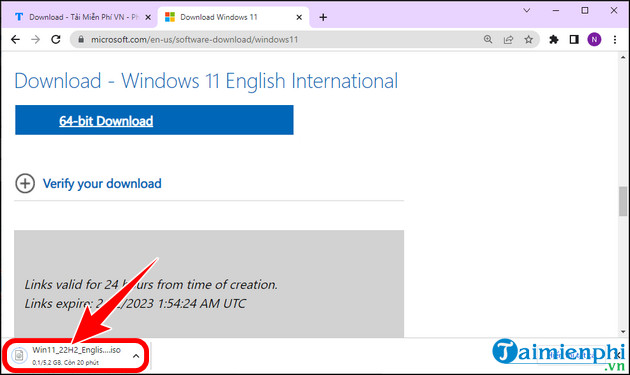Minimize the browser window
Screen dimensions: 630x375
click(x=556, y=10)
